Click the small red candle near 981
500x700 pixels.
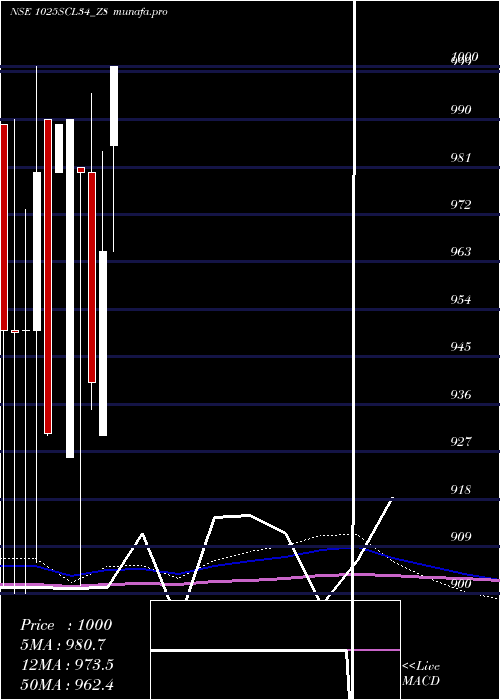[81, 170]
